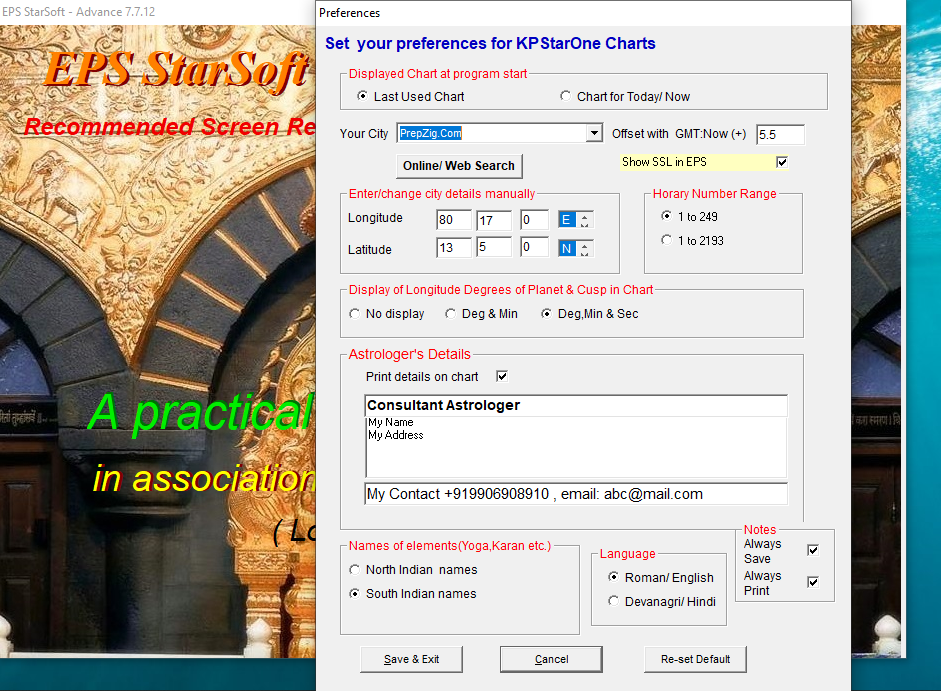Click the My Name / My Address text area
Viewport: 941px width, 691px height.
click(576, 447)
